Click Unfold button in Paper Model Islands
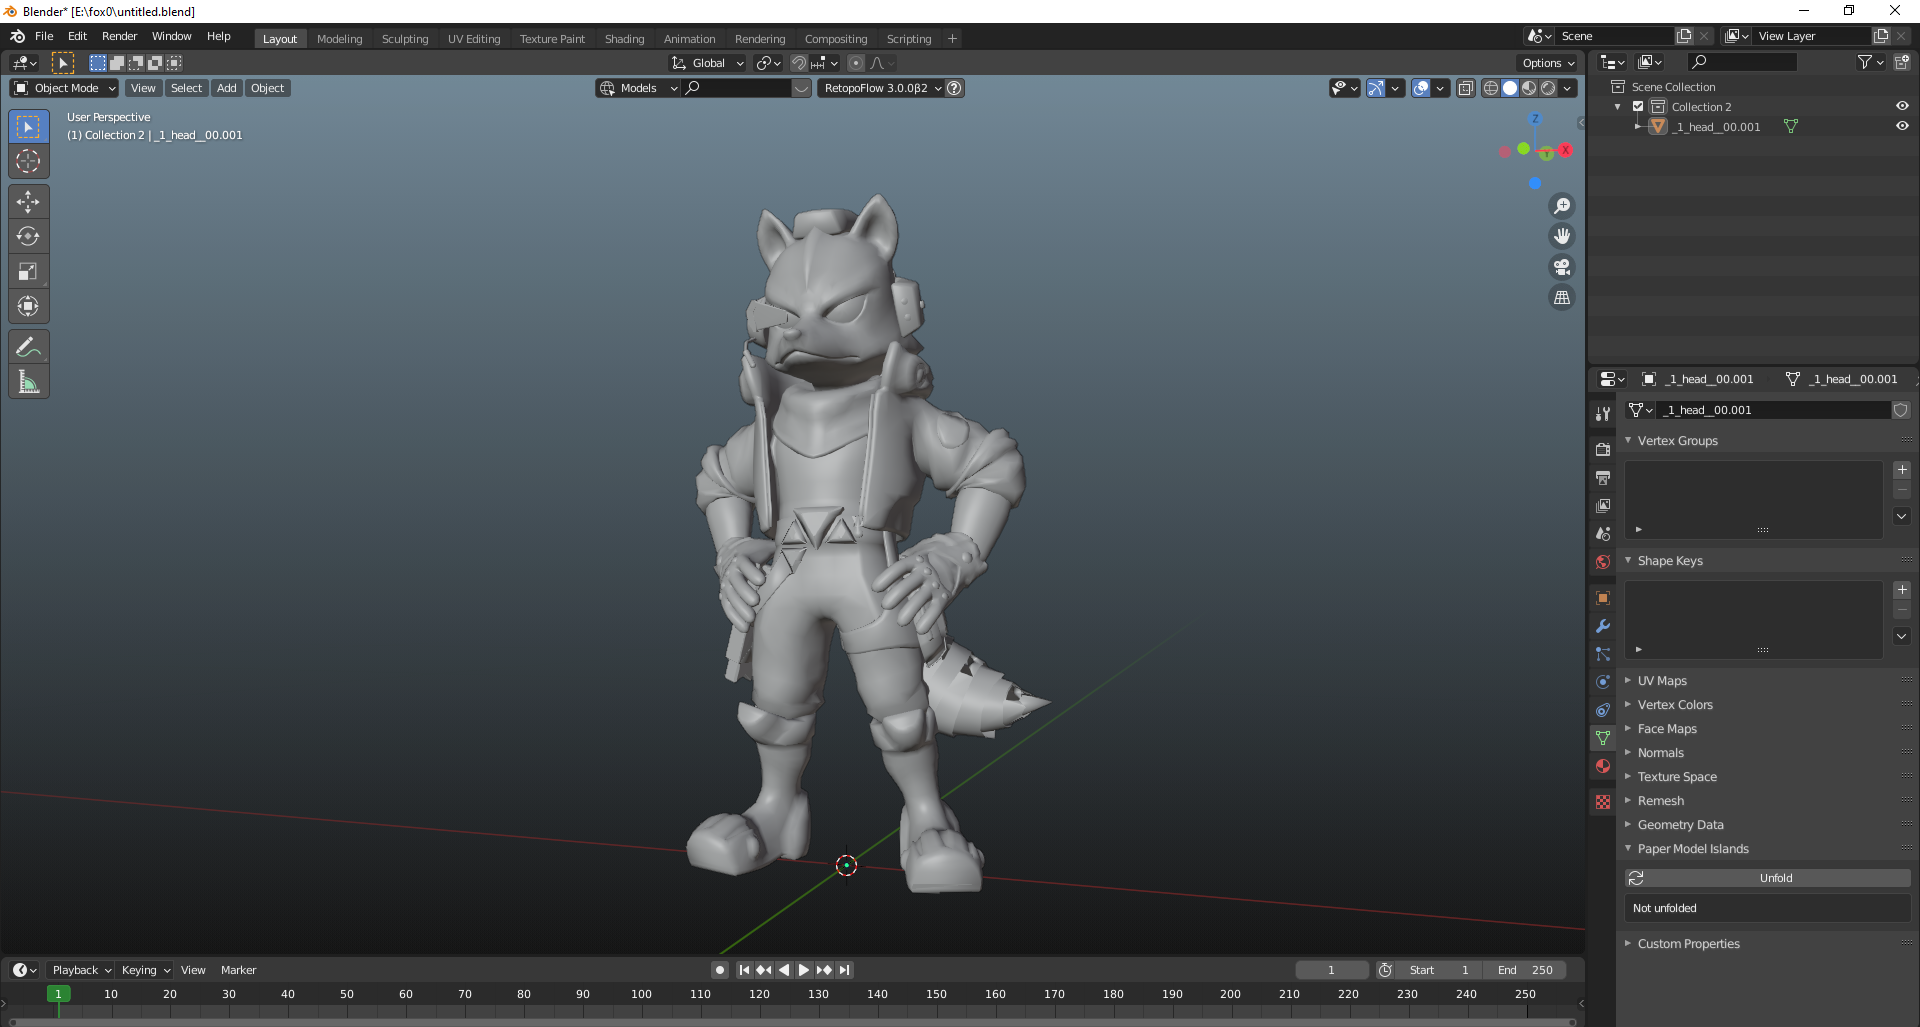This screenshot has height=1027, width=1920. pos(1768,878)
